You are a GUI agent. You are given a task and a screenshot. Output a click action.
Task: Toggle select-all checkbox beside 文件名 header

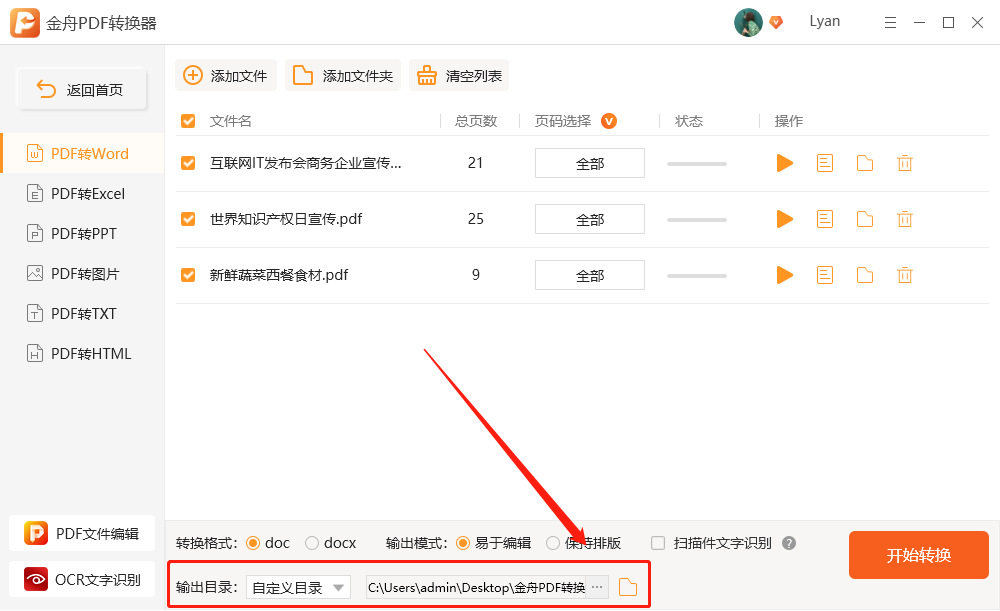coord(188,121)
